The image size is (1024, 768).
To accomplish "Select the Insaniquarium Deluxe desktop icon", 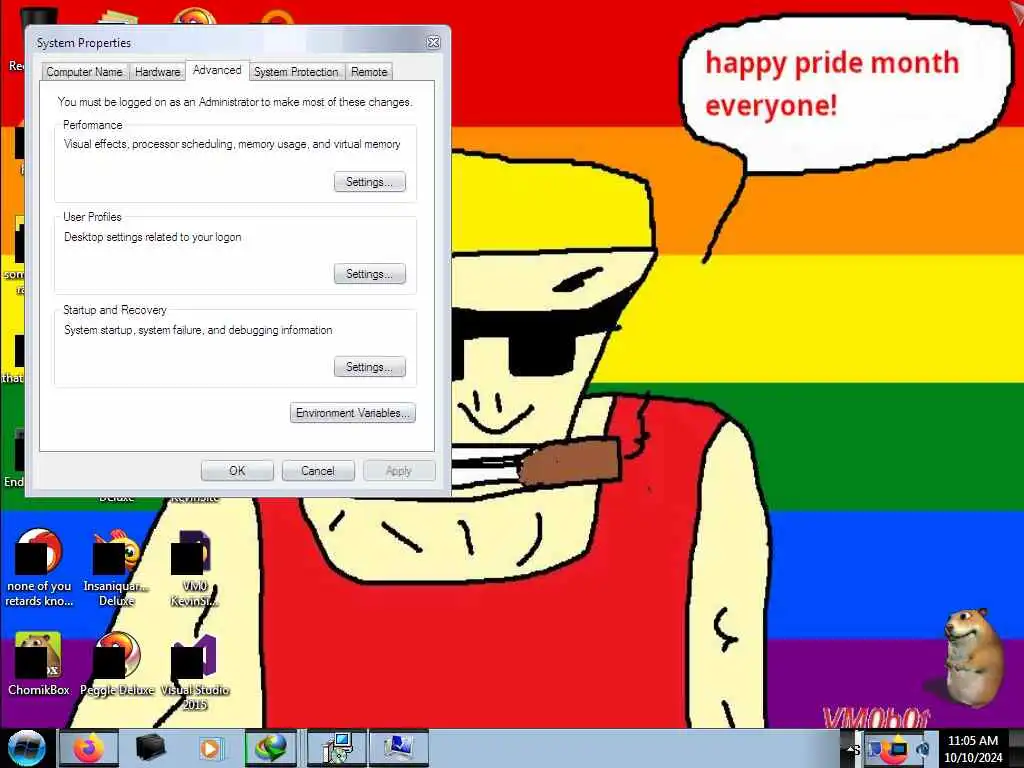I will 117,568.
